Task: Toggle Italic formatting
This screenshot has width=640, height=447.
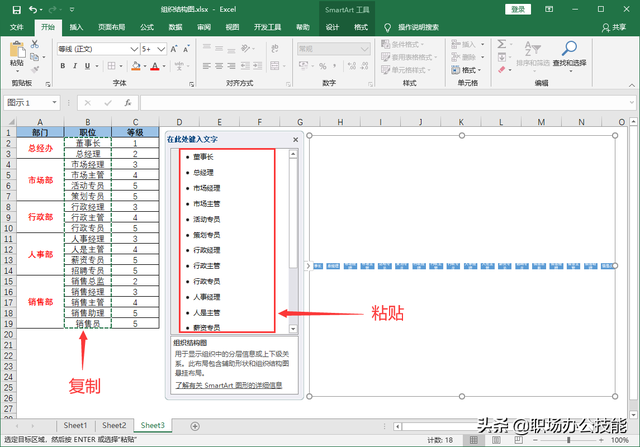Action: [75, 66]
